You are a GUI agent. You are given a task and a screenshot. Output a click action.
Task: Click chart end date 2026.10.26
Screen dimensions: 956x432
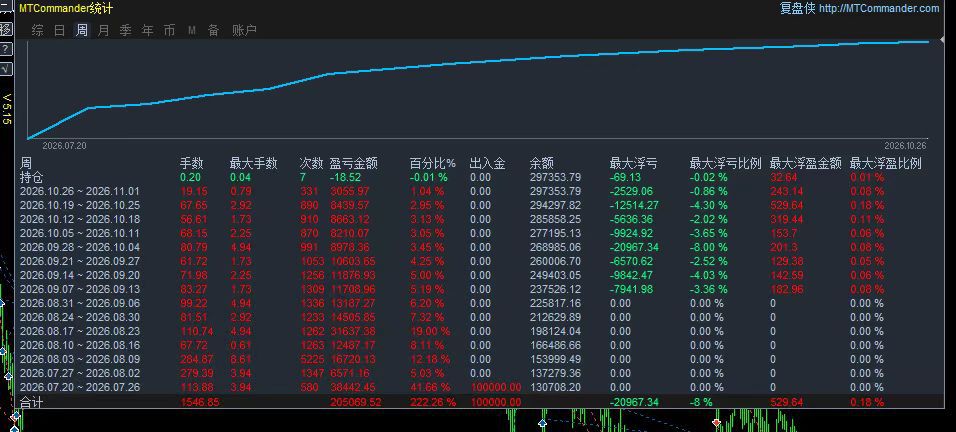905,146
